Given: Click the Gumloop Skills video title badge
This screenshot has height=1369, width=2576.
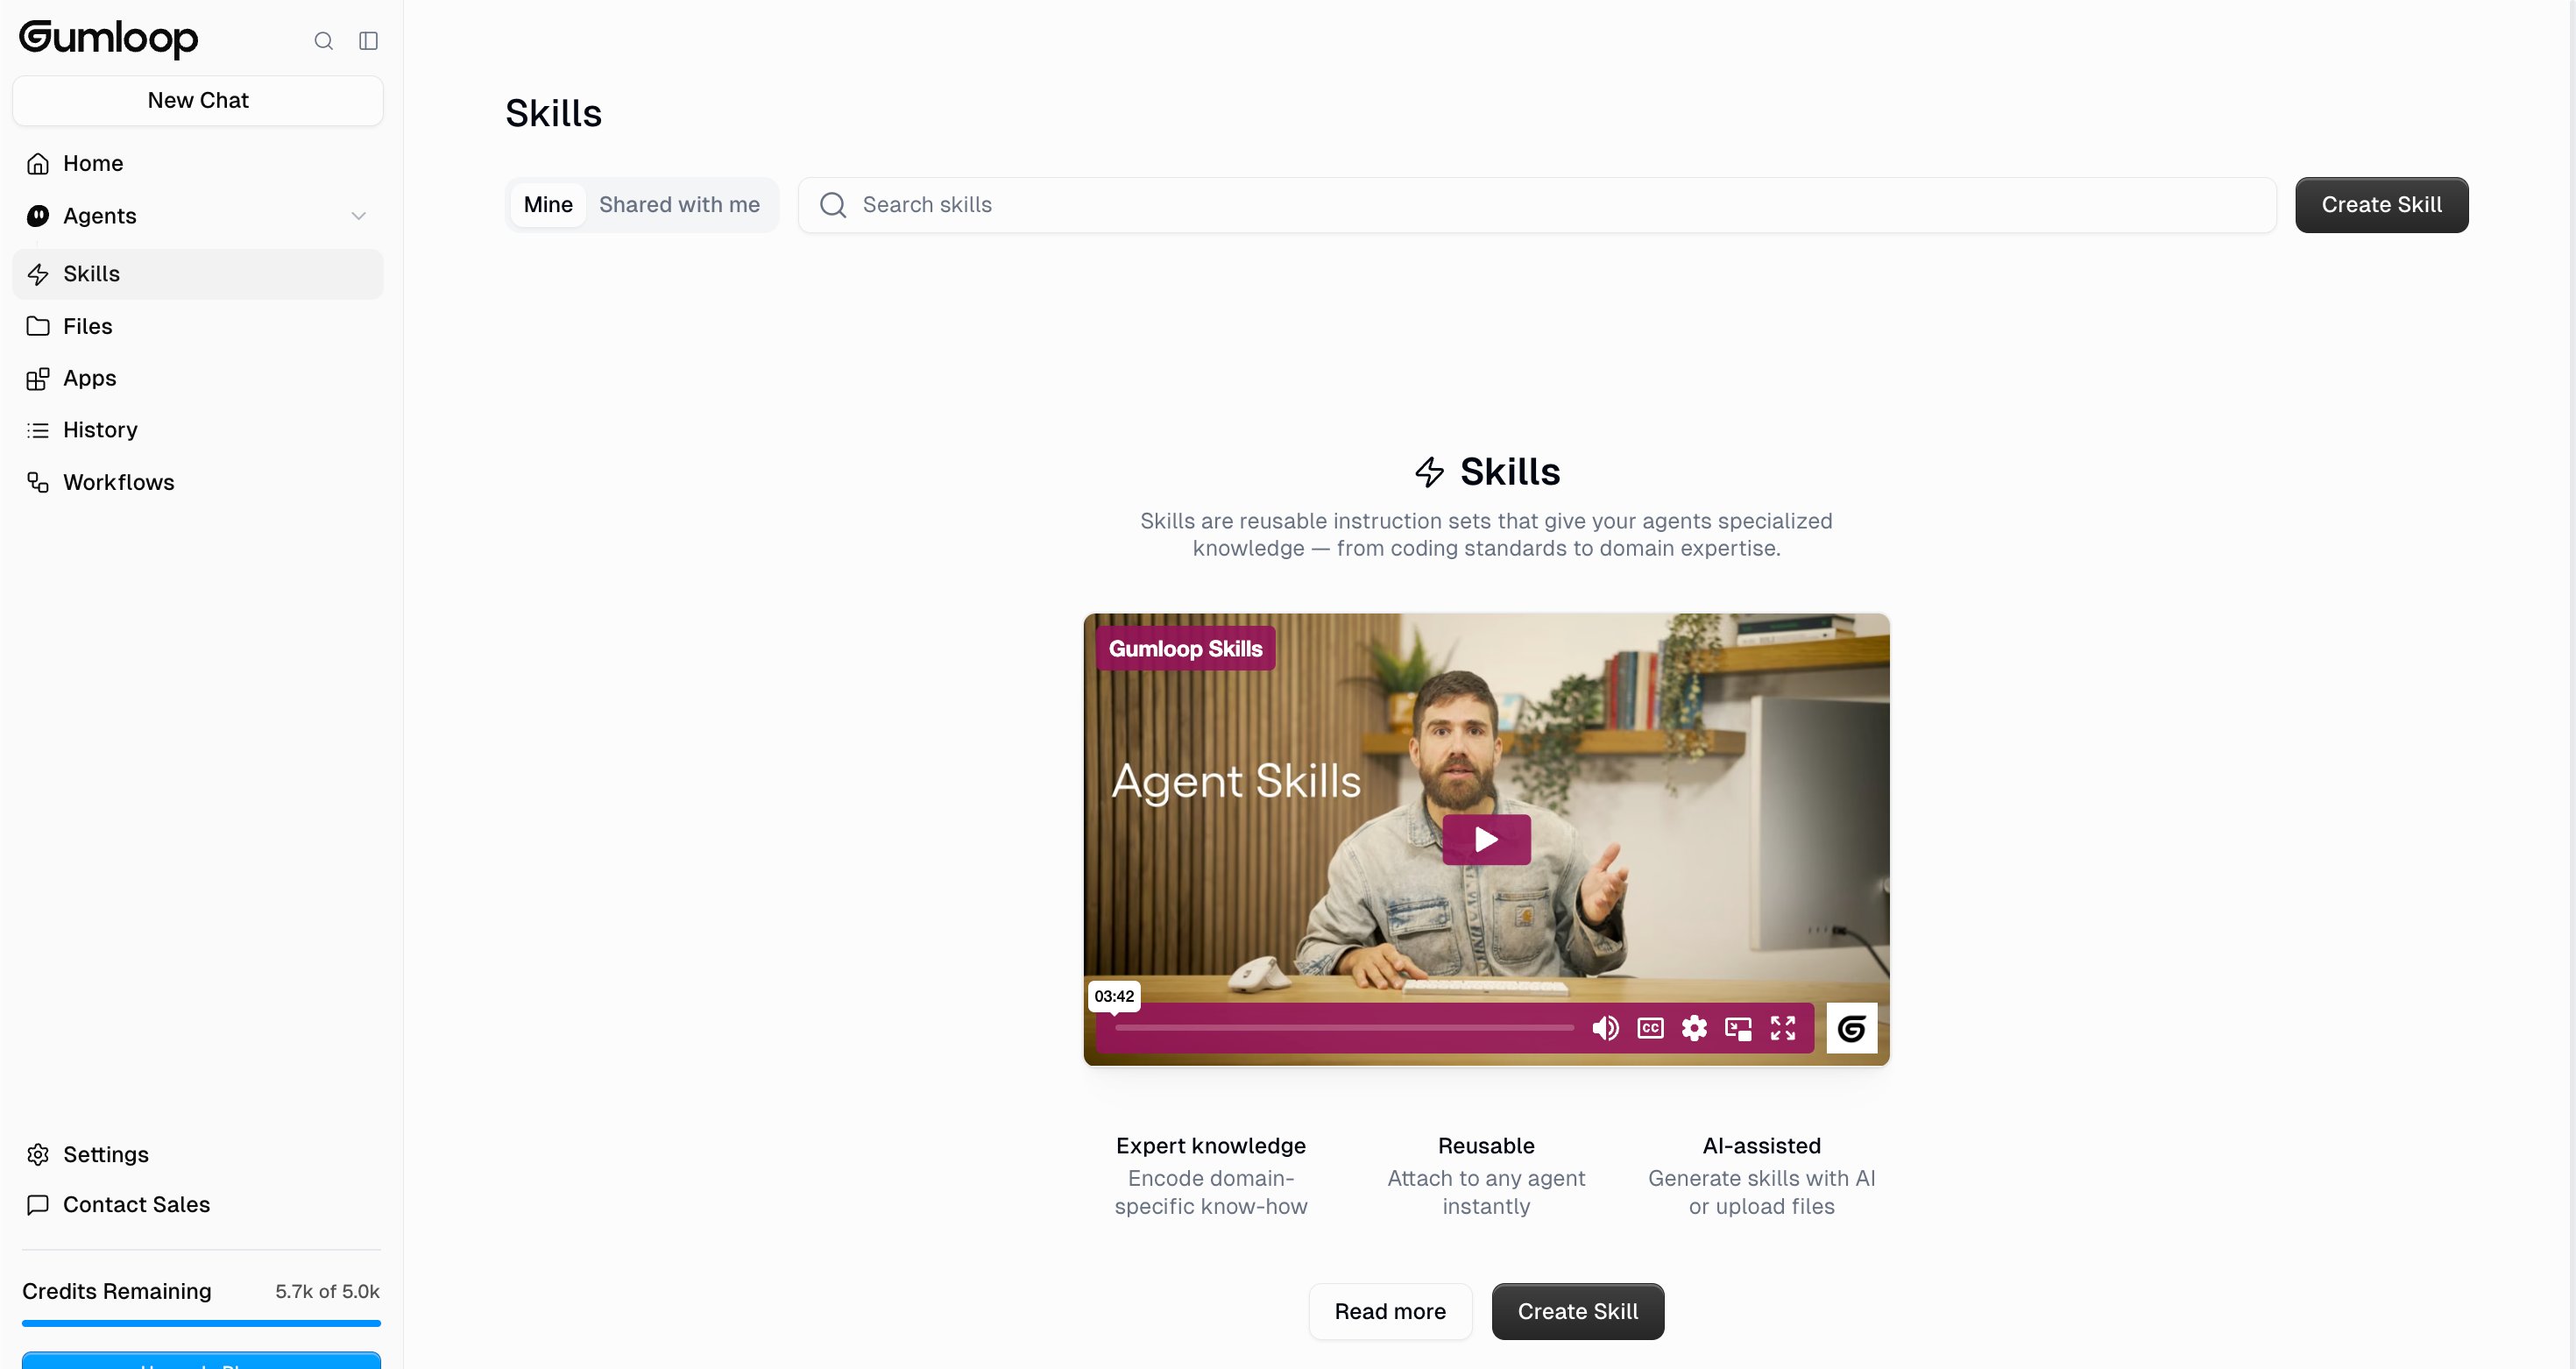Looking at the screenshot, I should [x=1185, y=649].
